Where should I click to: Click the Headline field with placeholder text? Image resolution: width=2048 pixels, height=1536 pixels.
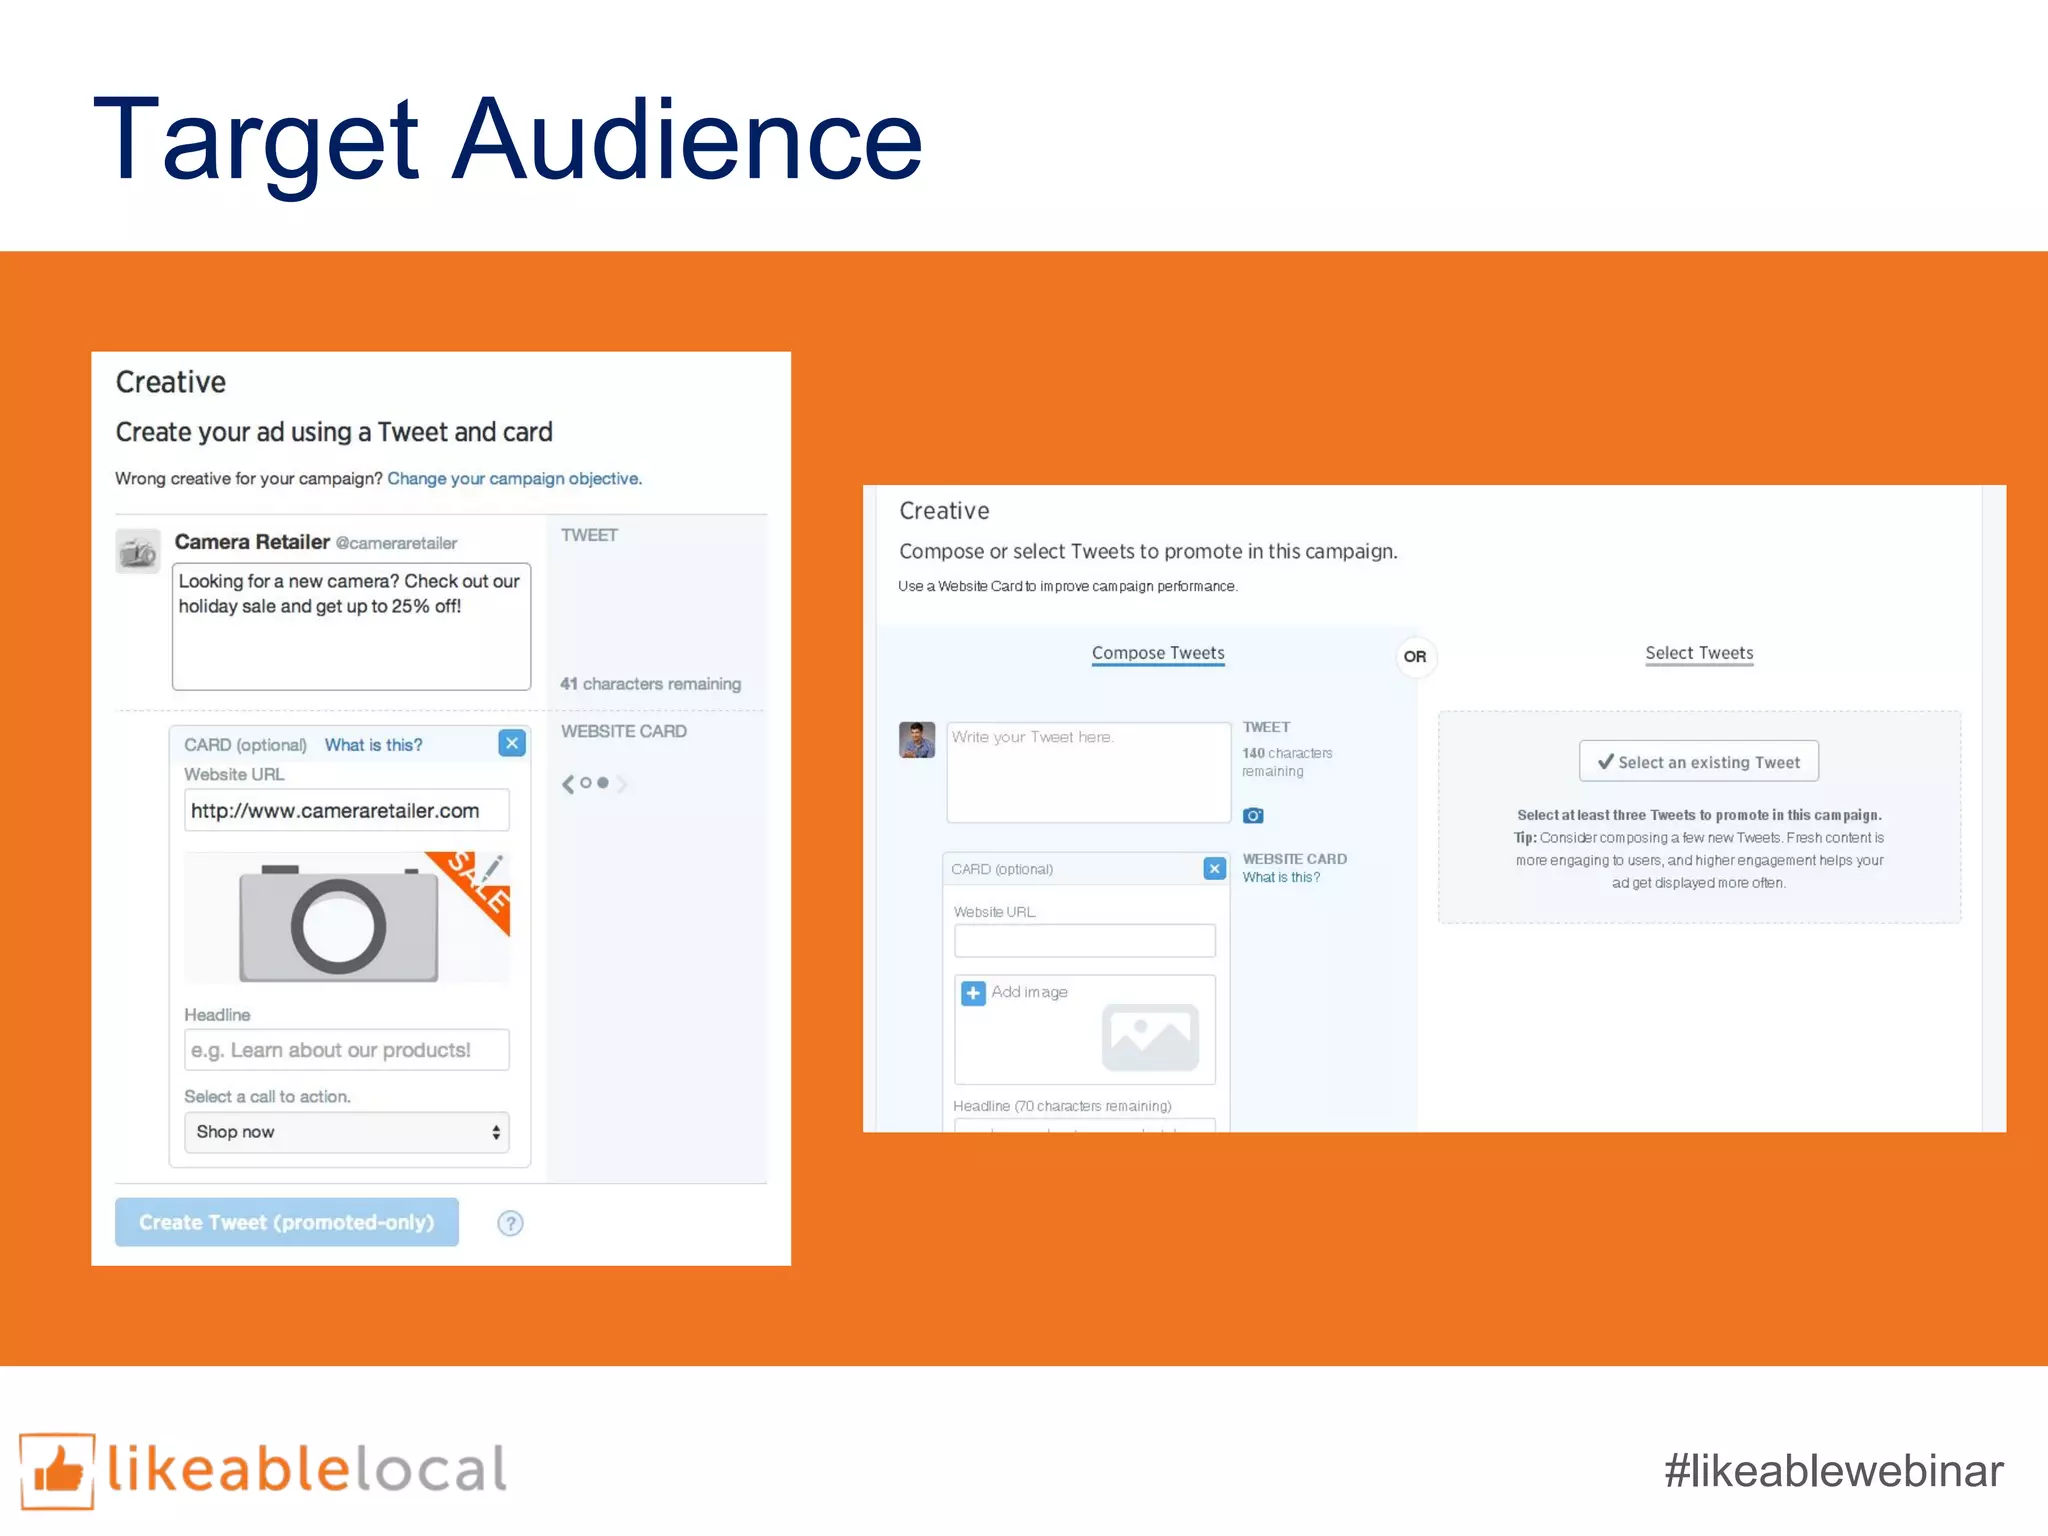click(x=347, y=1050)
